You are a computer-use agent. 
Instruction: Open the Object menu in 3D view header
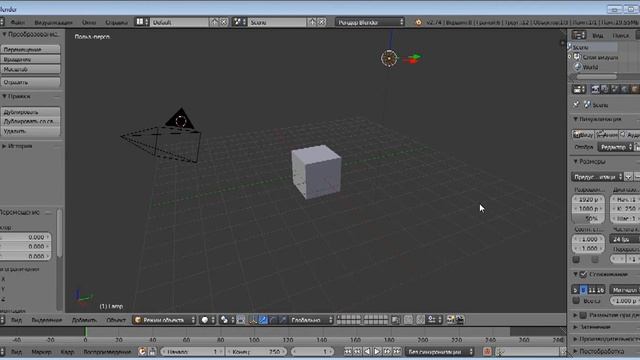coord(116,320)
